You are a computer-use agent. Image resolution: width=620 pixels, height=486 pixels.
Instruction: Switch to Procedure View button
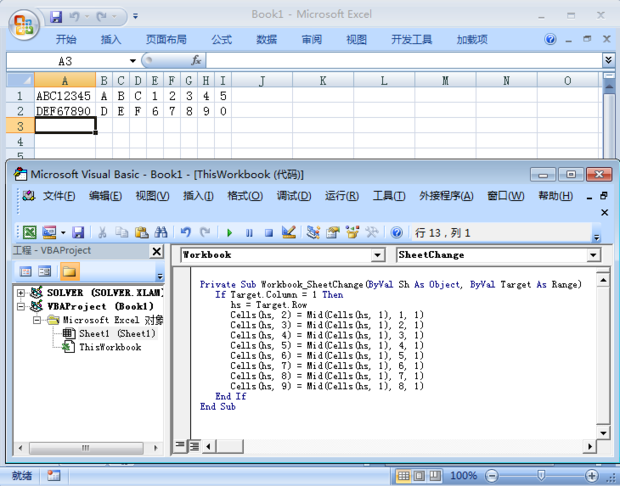click(180, 446)
